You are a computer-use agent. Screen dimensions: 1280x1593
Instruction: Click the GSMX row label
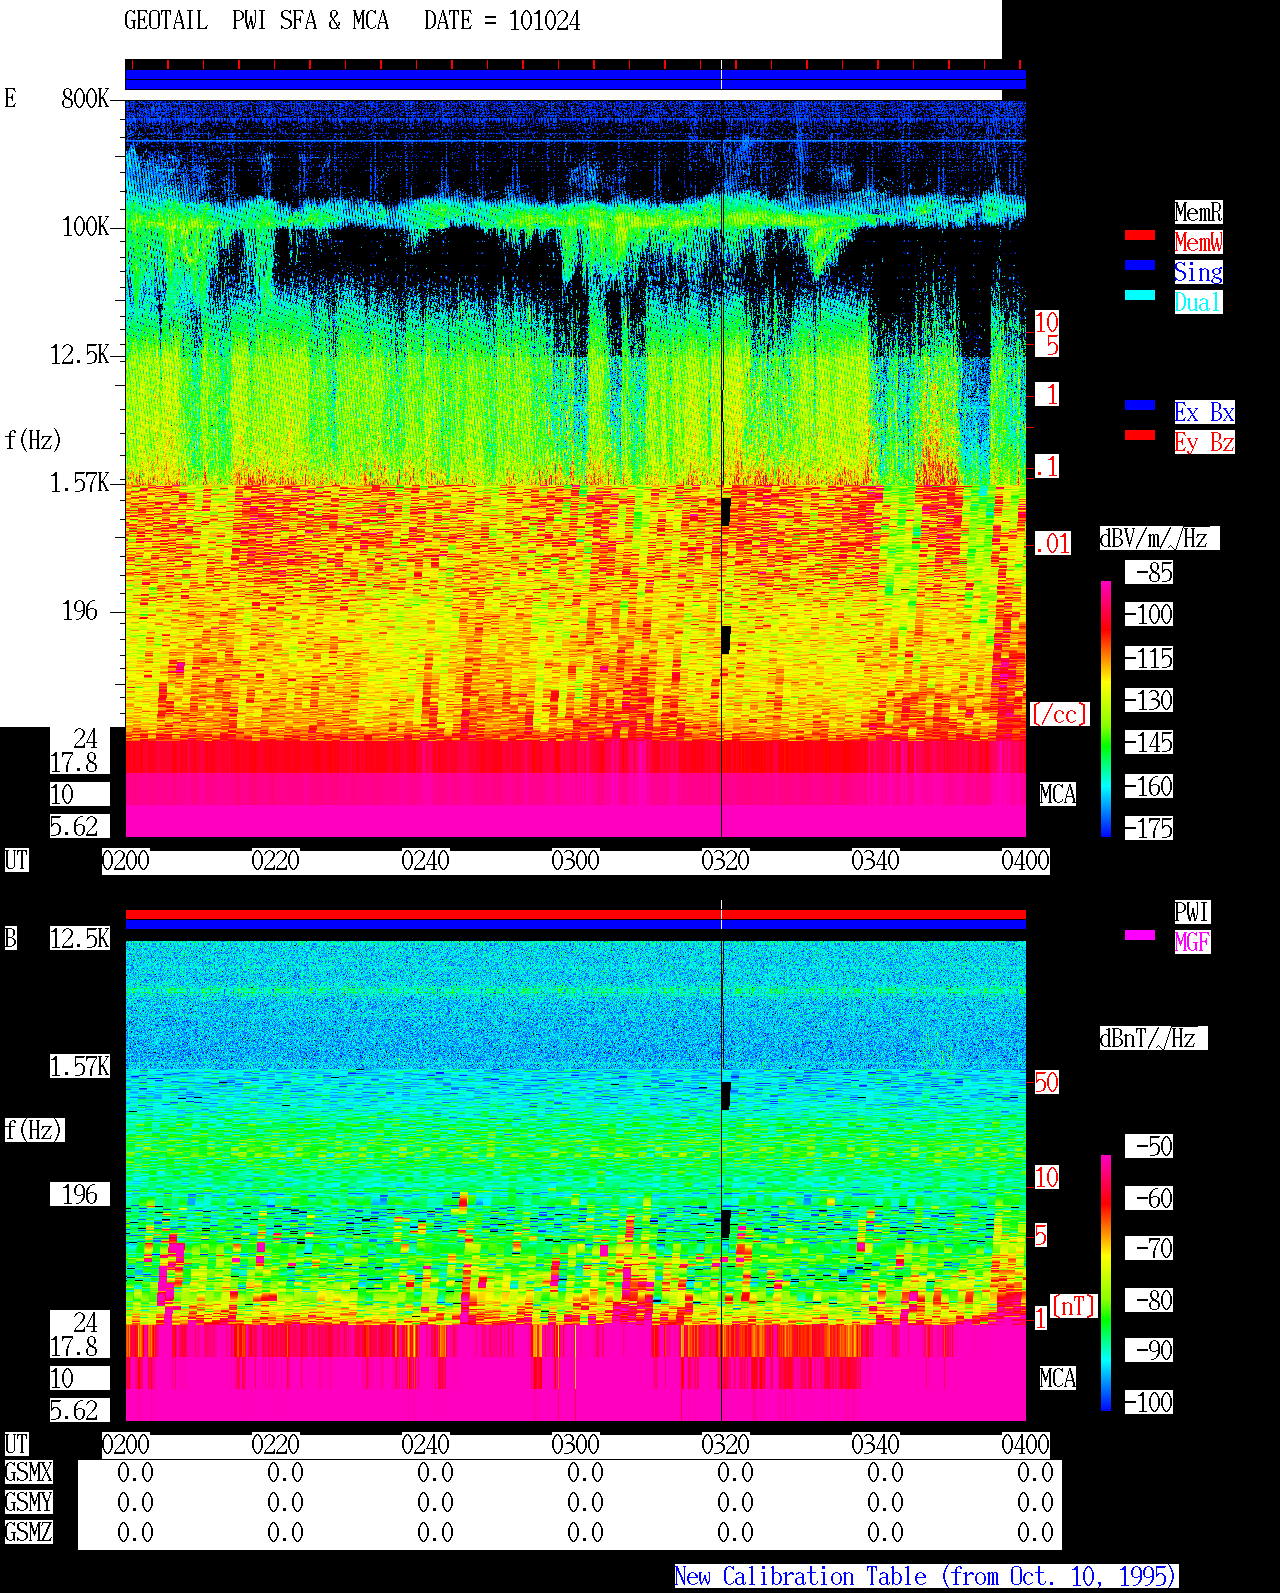[28, 1473]
